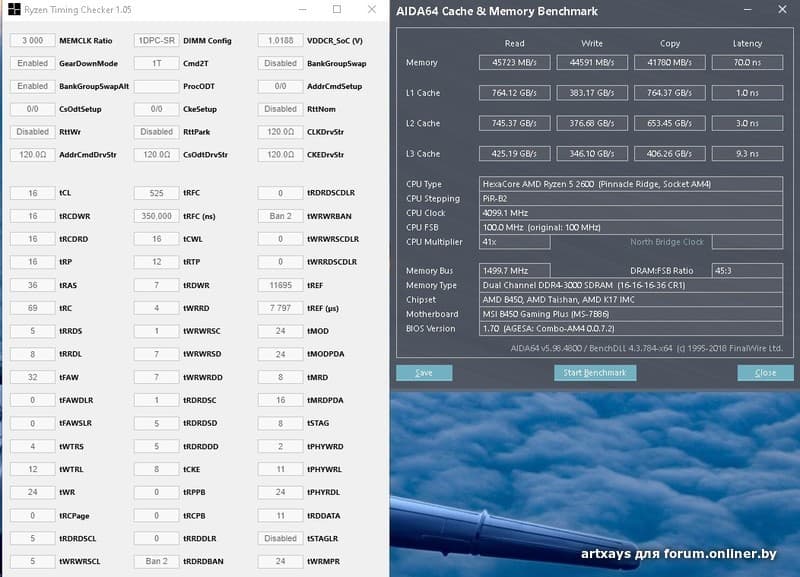Click the Memory Latency value box
The width and height of the screenshot is (800, 577).
pos(747,62)
